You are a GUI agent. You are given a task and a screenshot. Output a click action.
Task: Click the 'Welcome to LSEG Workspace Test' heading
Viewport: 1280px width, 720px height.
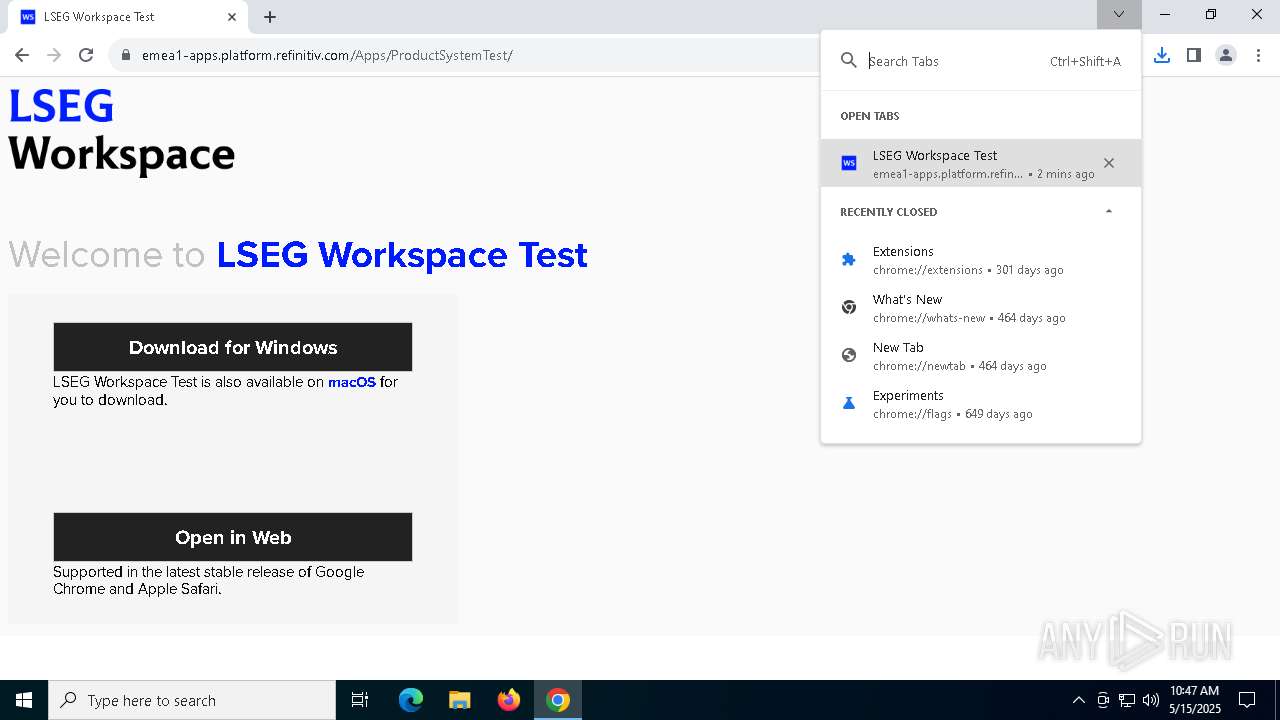(298, 255)
